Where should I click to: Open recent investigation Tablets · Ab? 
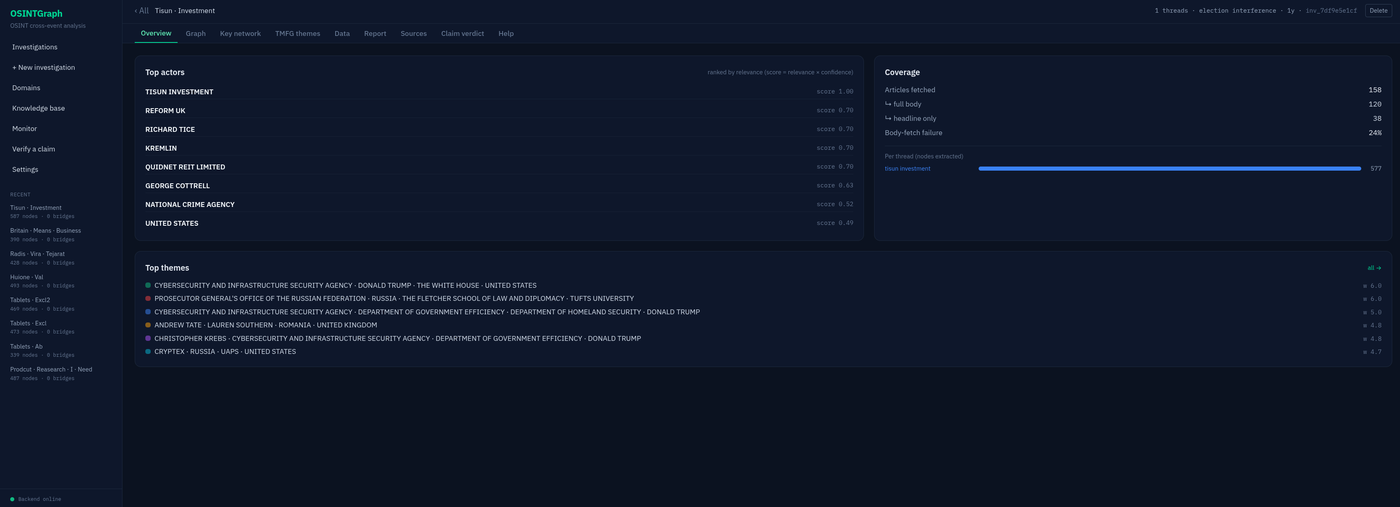[x=61, y=350]
